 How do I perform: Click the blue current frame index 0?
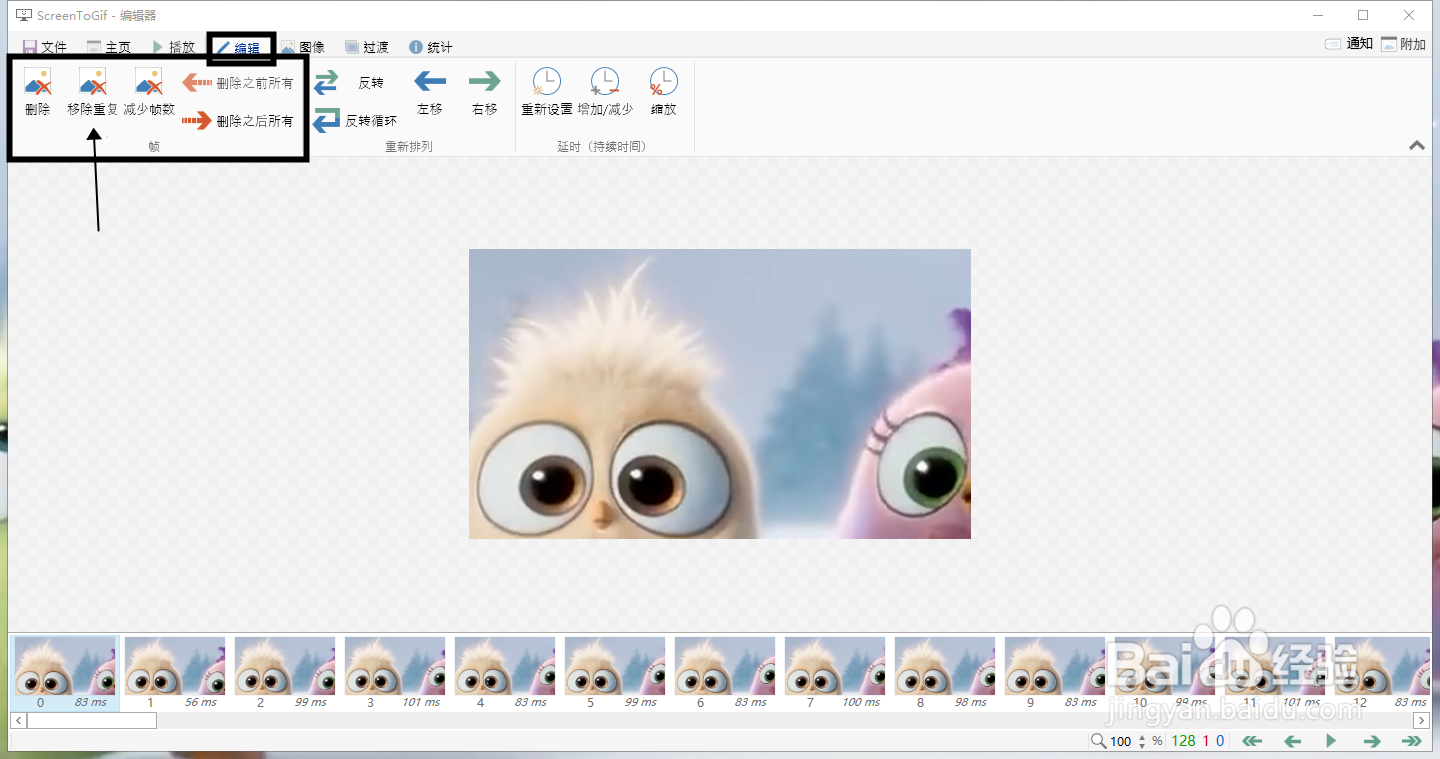point(1220,741)
